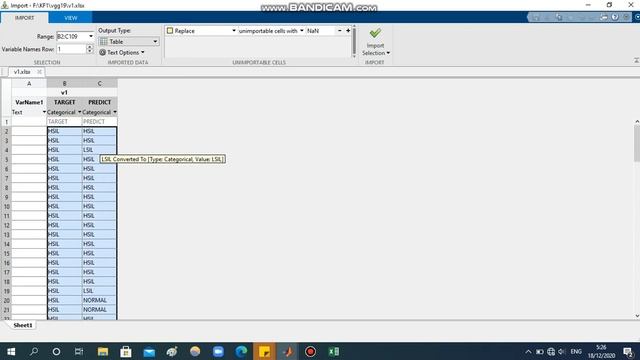Viewport: 640px width, 360px height.
Task: Click LSIL cell in row 19
Action: tap(99, 291)
